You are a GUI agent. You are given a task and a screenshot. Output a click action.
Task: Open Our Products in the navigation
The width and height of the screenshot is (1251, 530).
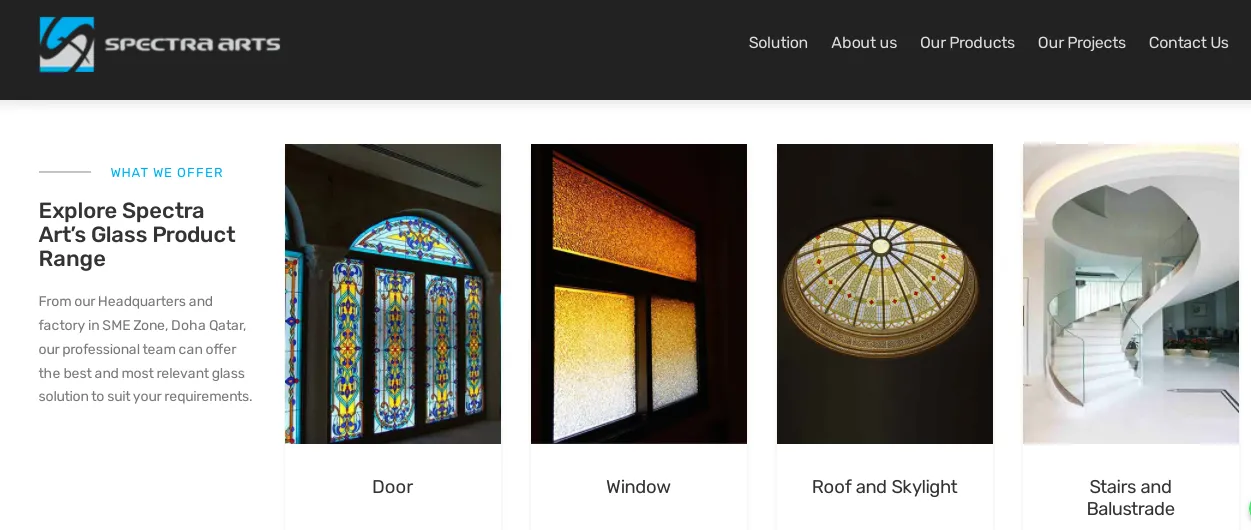pyautogui.click(x=967, y=43)
